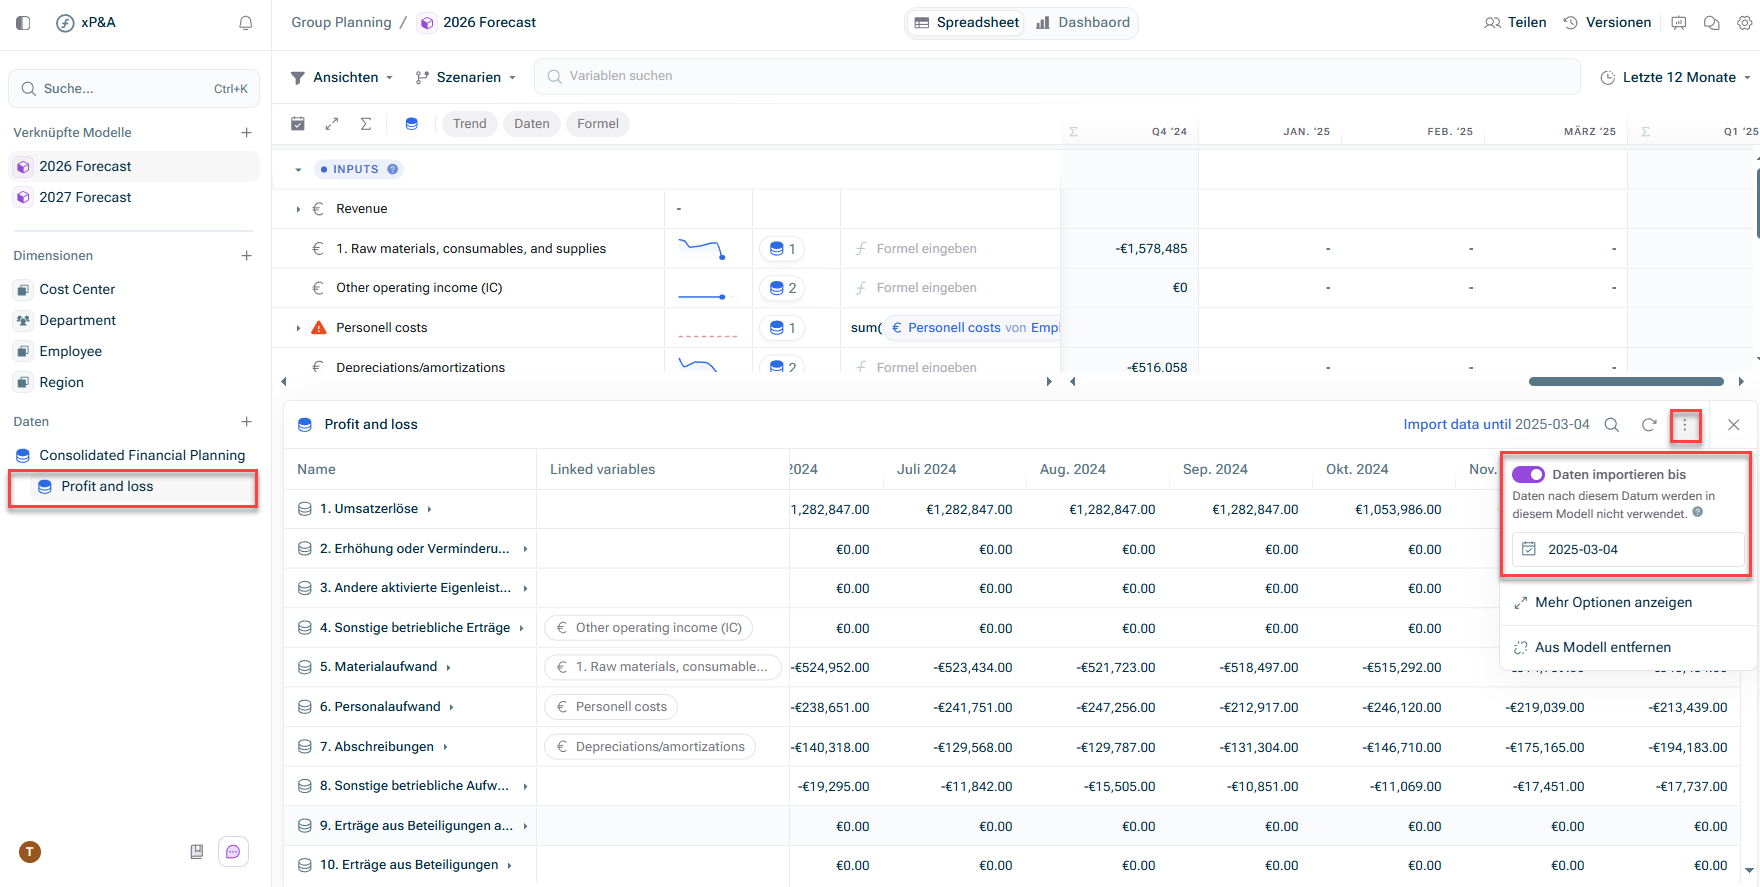Screen dimensions: 1760x887
Task: Open notifications bell icon
Action: (x=245, y=23)
